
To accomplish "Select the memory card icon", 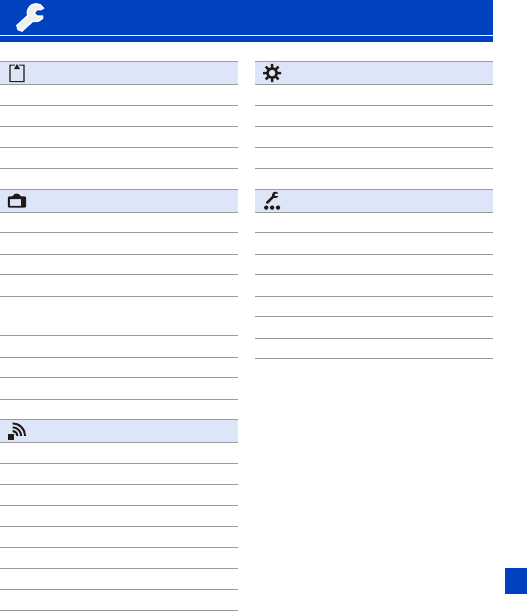I will (x=17, y=73).
